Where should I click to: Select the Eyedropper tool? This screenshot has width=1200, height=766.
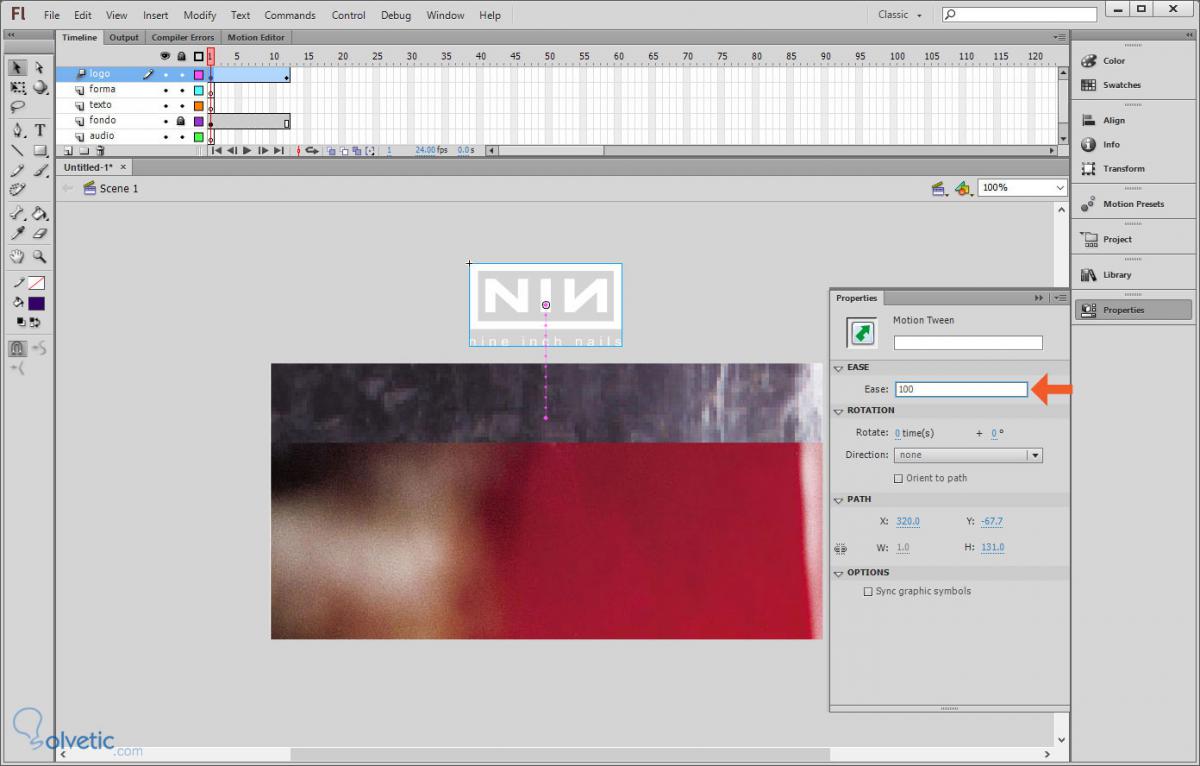pos(17,233)
